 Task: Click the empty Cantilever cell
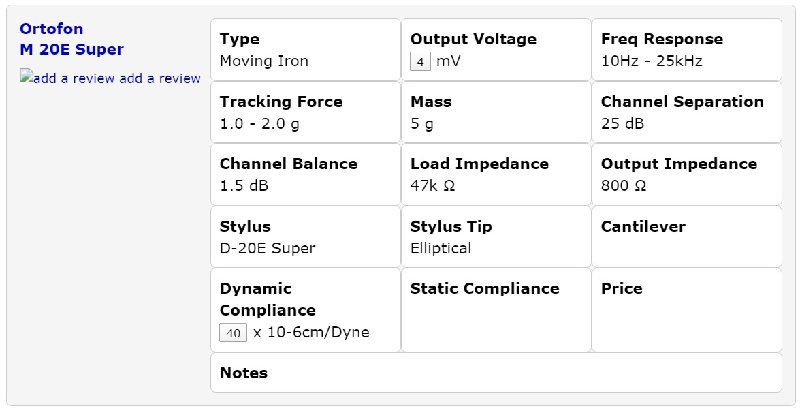point(687,237)
